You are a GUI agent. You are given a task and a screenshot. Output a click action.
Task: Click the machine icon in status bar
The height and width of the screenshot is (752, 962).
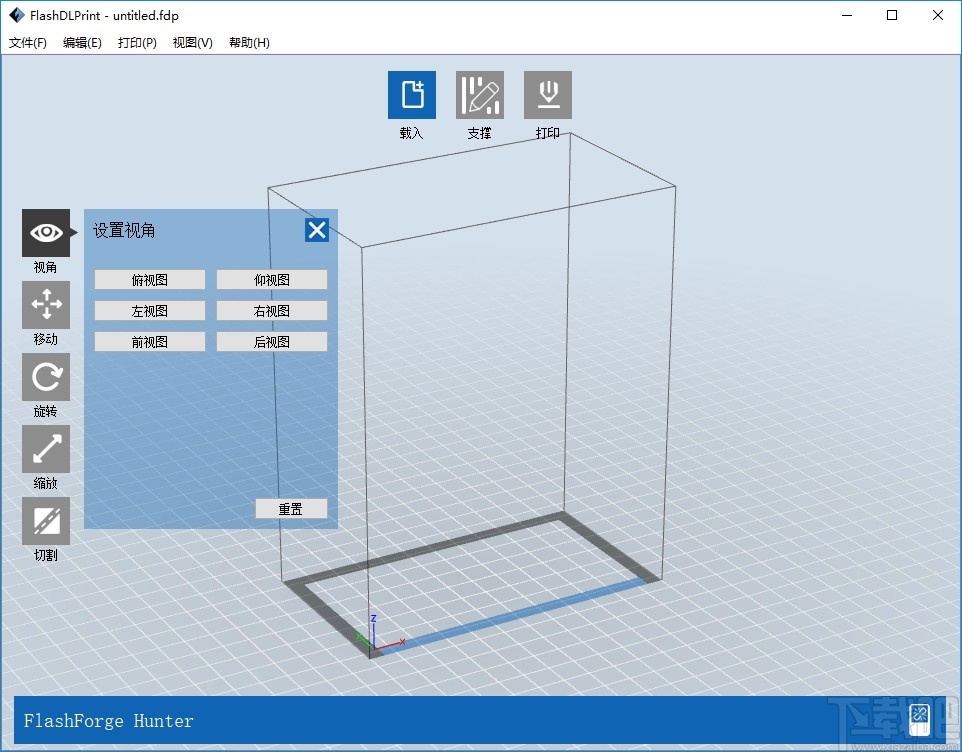919,719
